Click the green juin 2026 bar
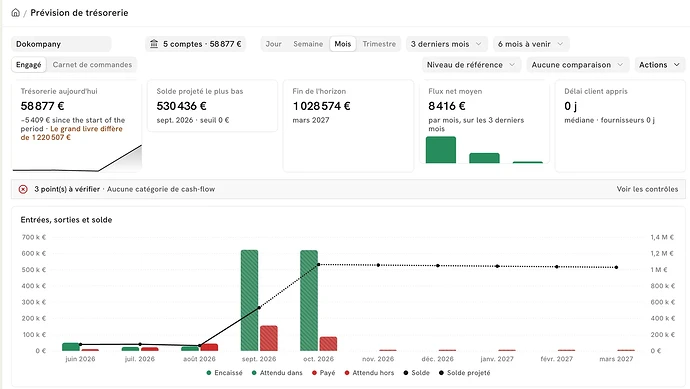Screen dimensions: 690x389 tap(71, 347)
